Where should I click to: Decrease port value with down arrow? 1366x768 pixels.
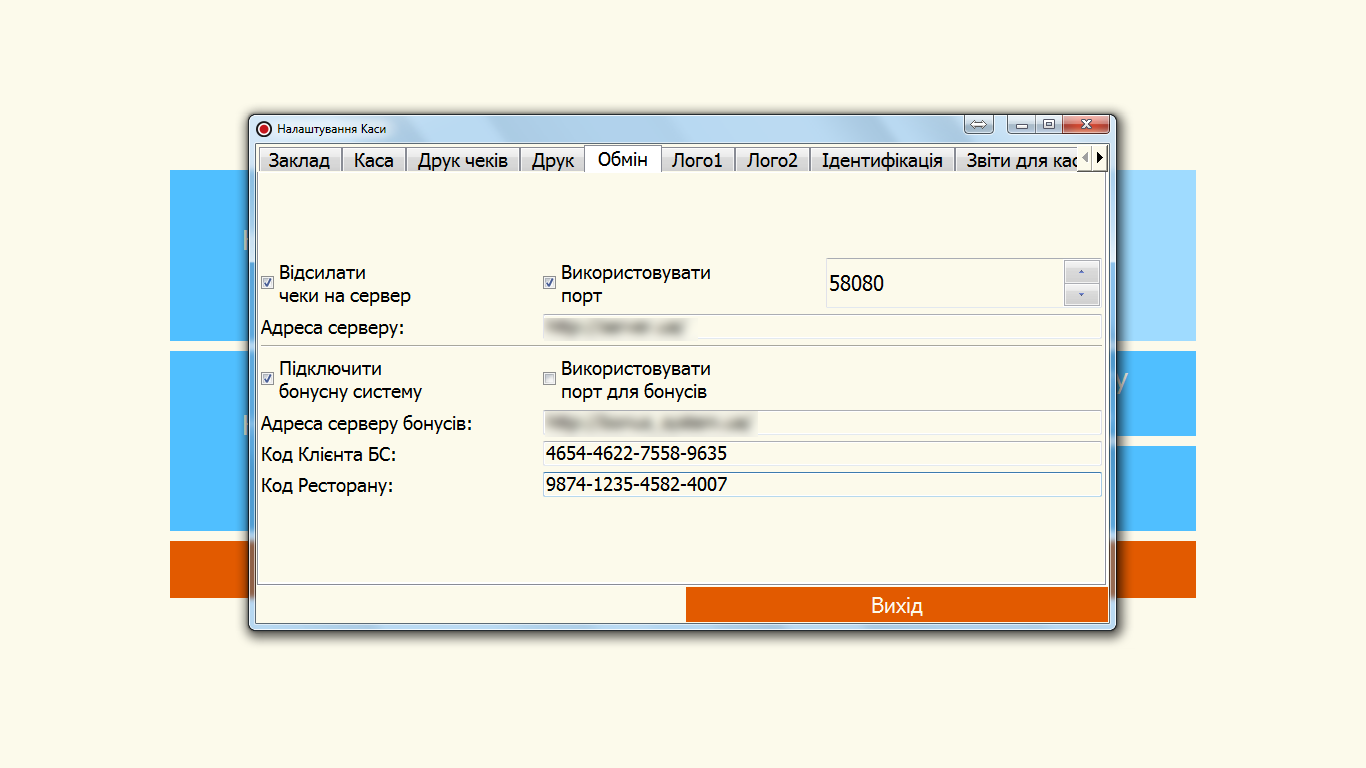1082,295
